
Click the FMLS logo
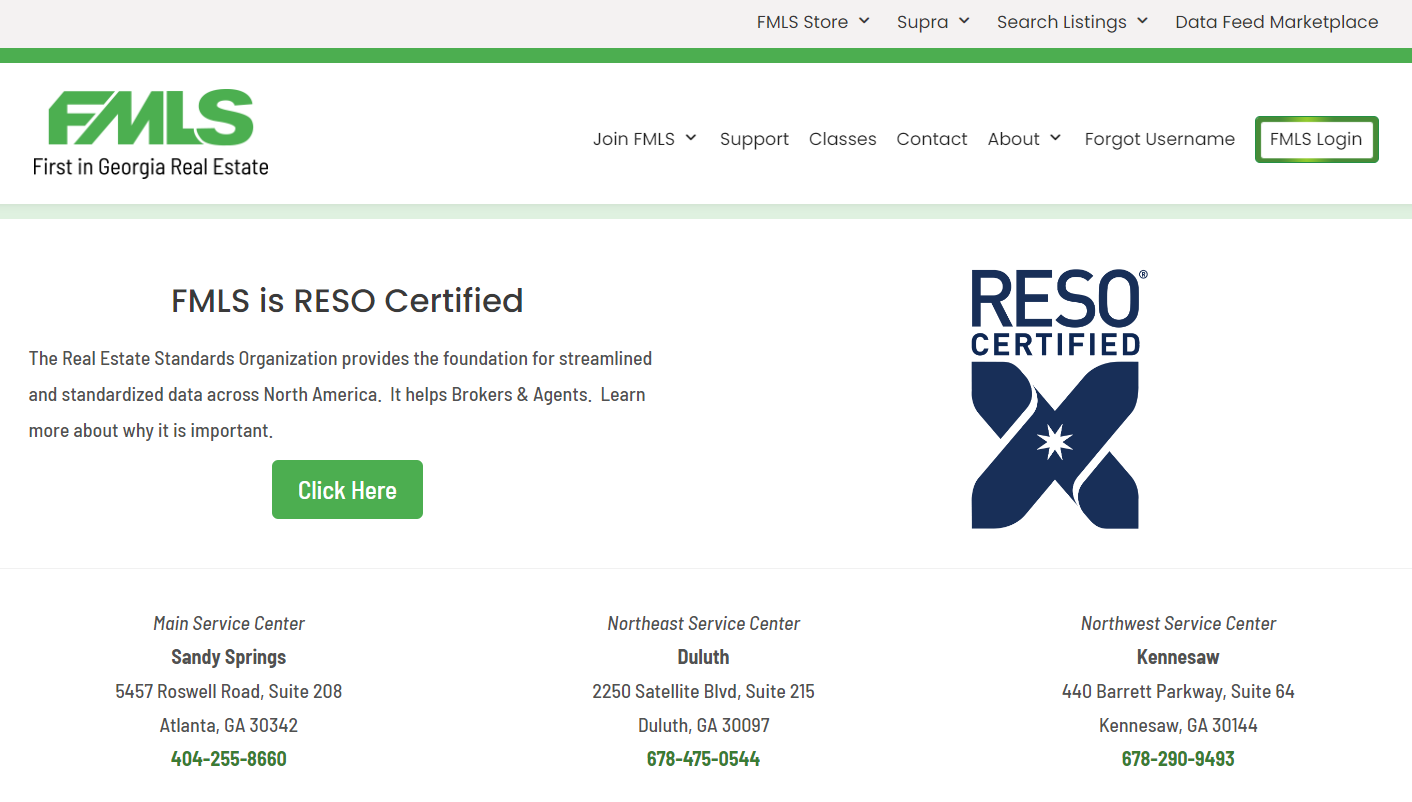pyautogui.click(x=151, y=134)
